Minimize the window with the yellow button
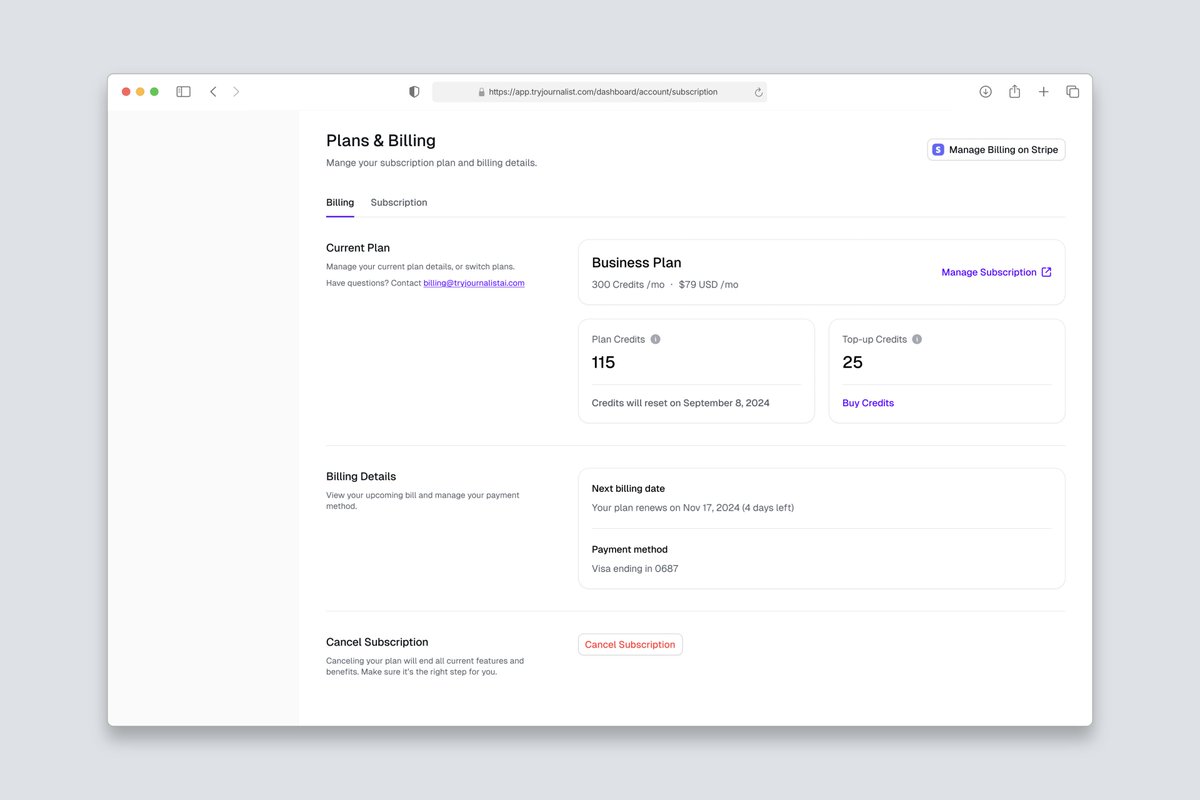The width and height of the screenshot is (1200, 800). click(140, 92)
